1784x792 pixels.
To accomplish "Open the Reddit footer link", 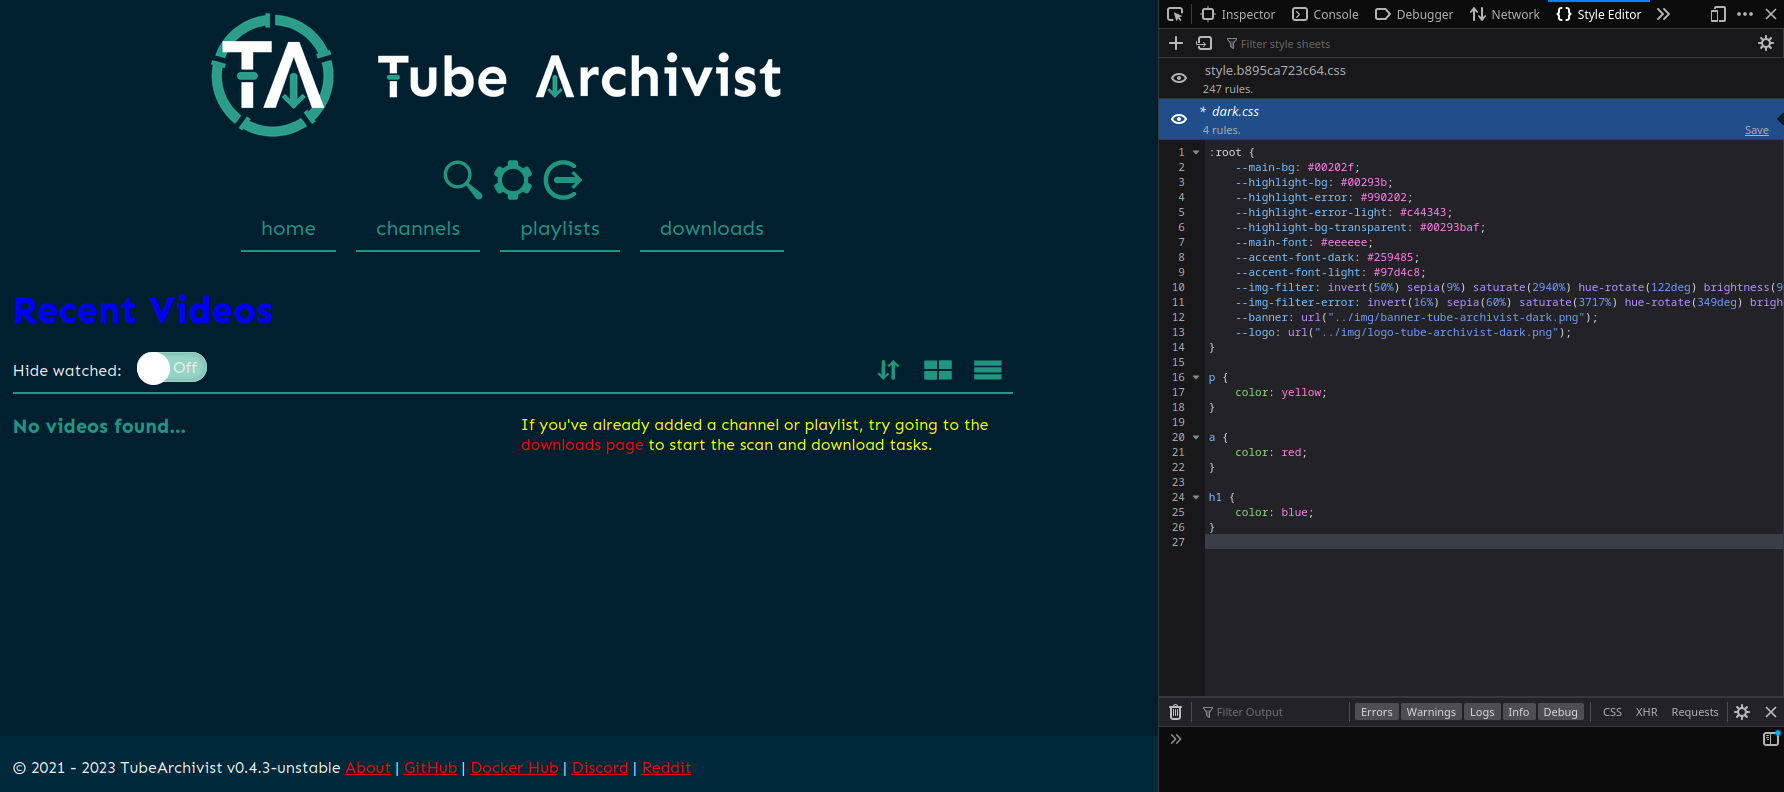I will point(666,768).
